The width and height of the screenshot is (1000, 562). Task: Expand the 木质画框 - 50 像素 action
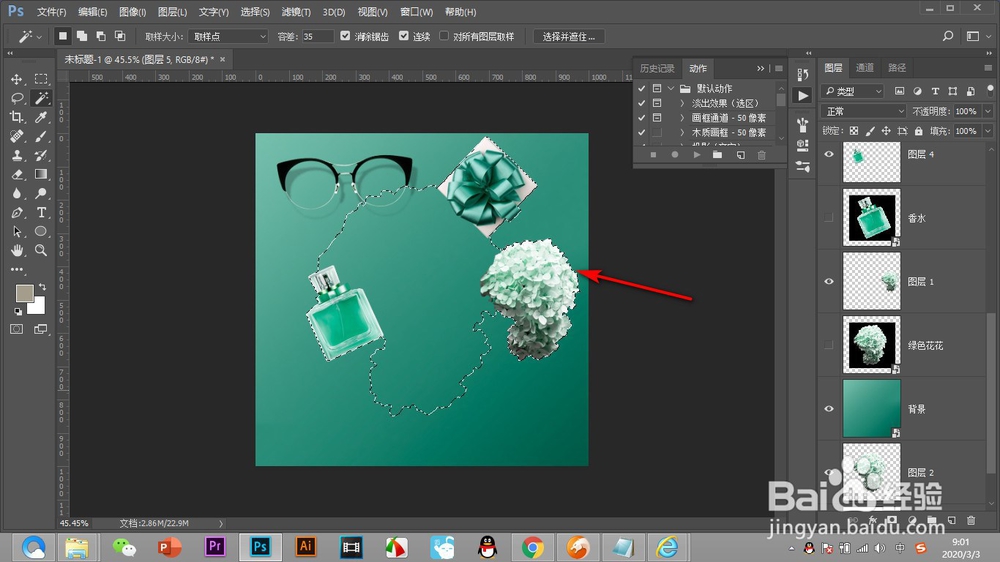(682, 132)
